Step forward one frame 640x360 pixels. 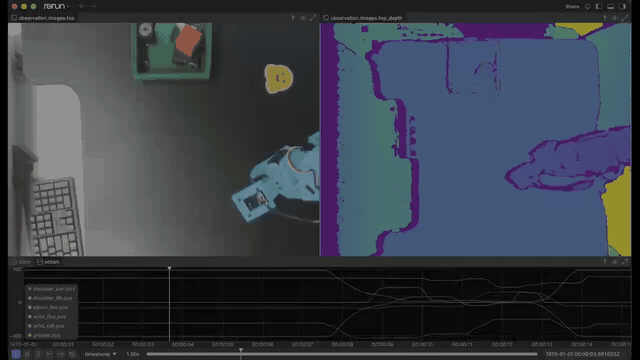(60, 354)
